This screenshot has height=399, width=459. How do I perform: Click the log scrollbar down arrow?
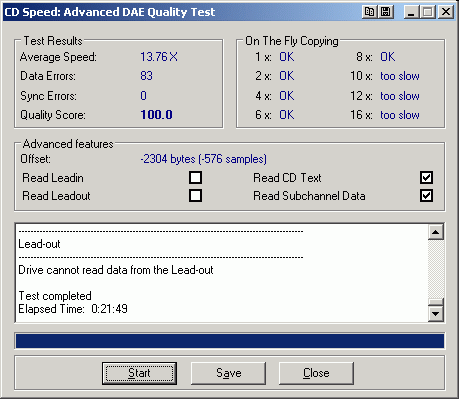pyautogui.click(x=436, y=314)
